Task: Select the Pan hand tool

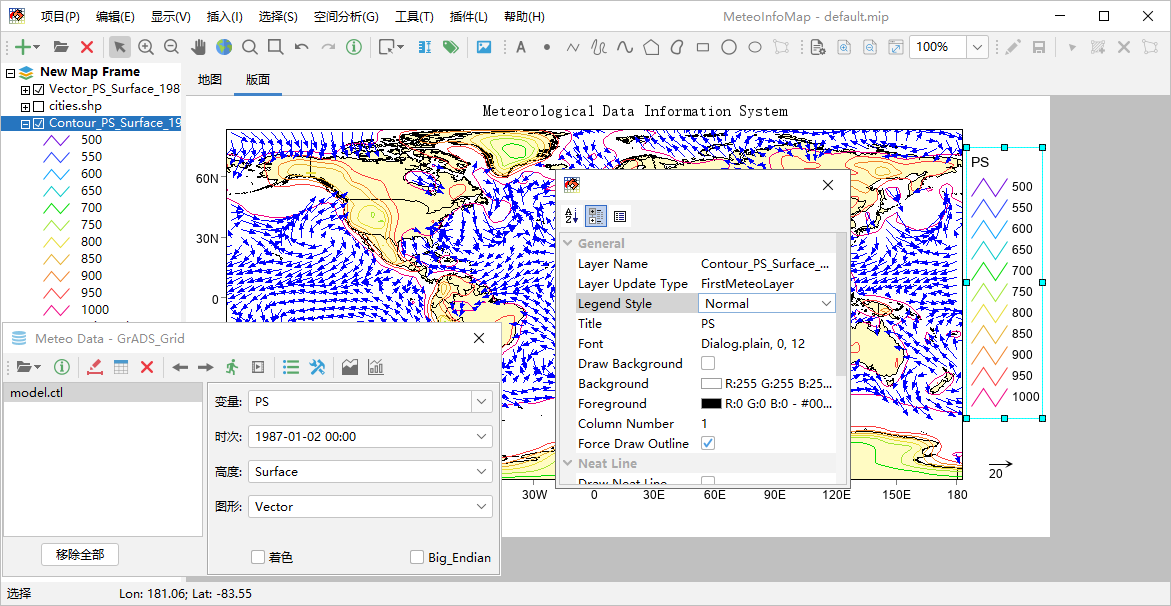Action: click(x=198, y=47)
